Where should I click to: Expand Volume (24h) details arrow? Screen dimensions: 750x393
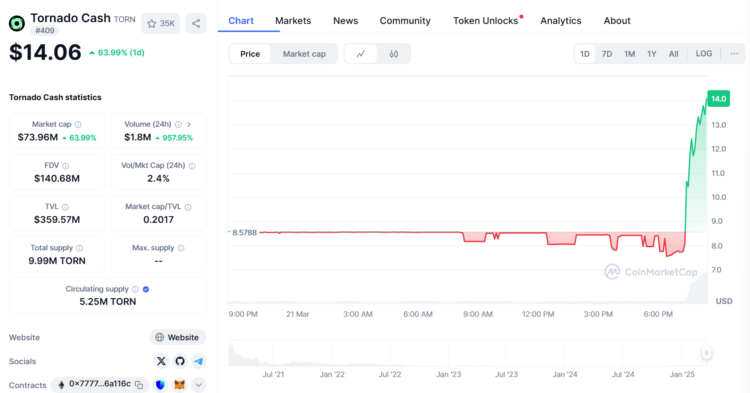[189, 124]
